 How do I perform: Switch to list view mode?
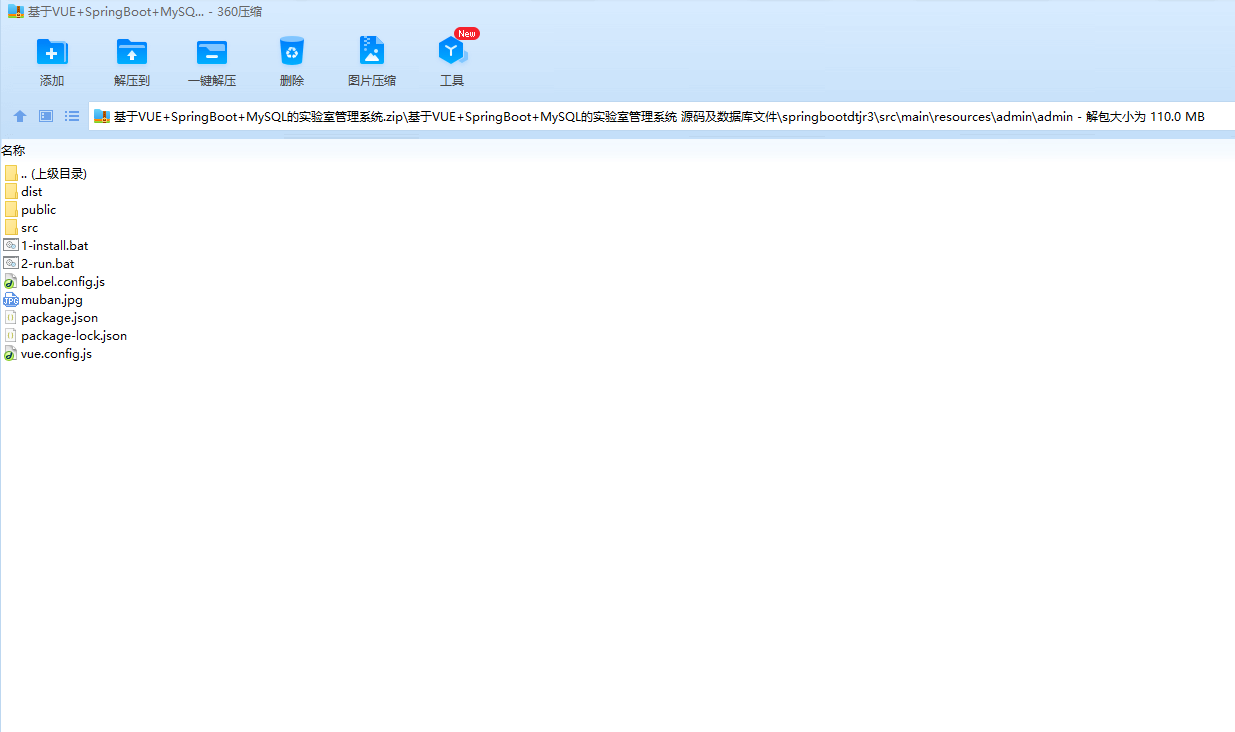[72, 117]
